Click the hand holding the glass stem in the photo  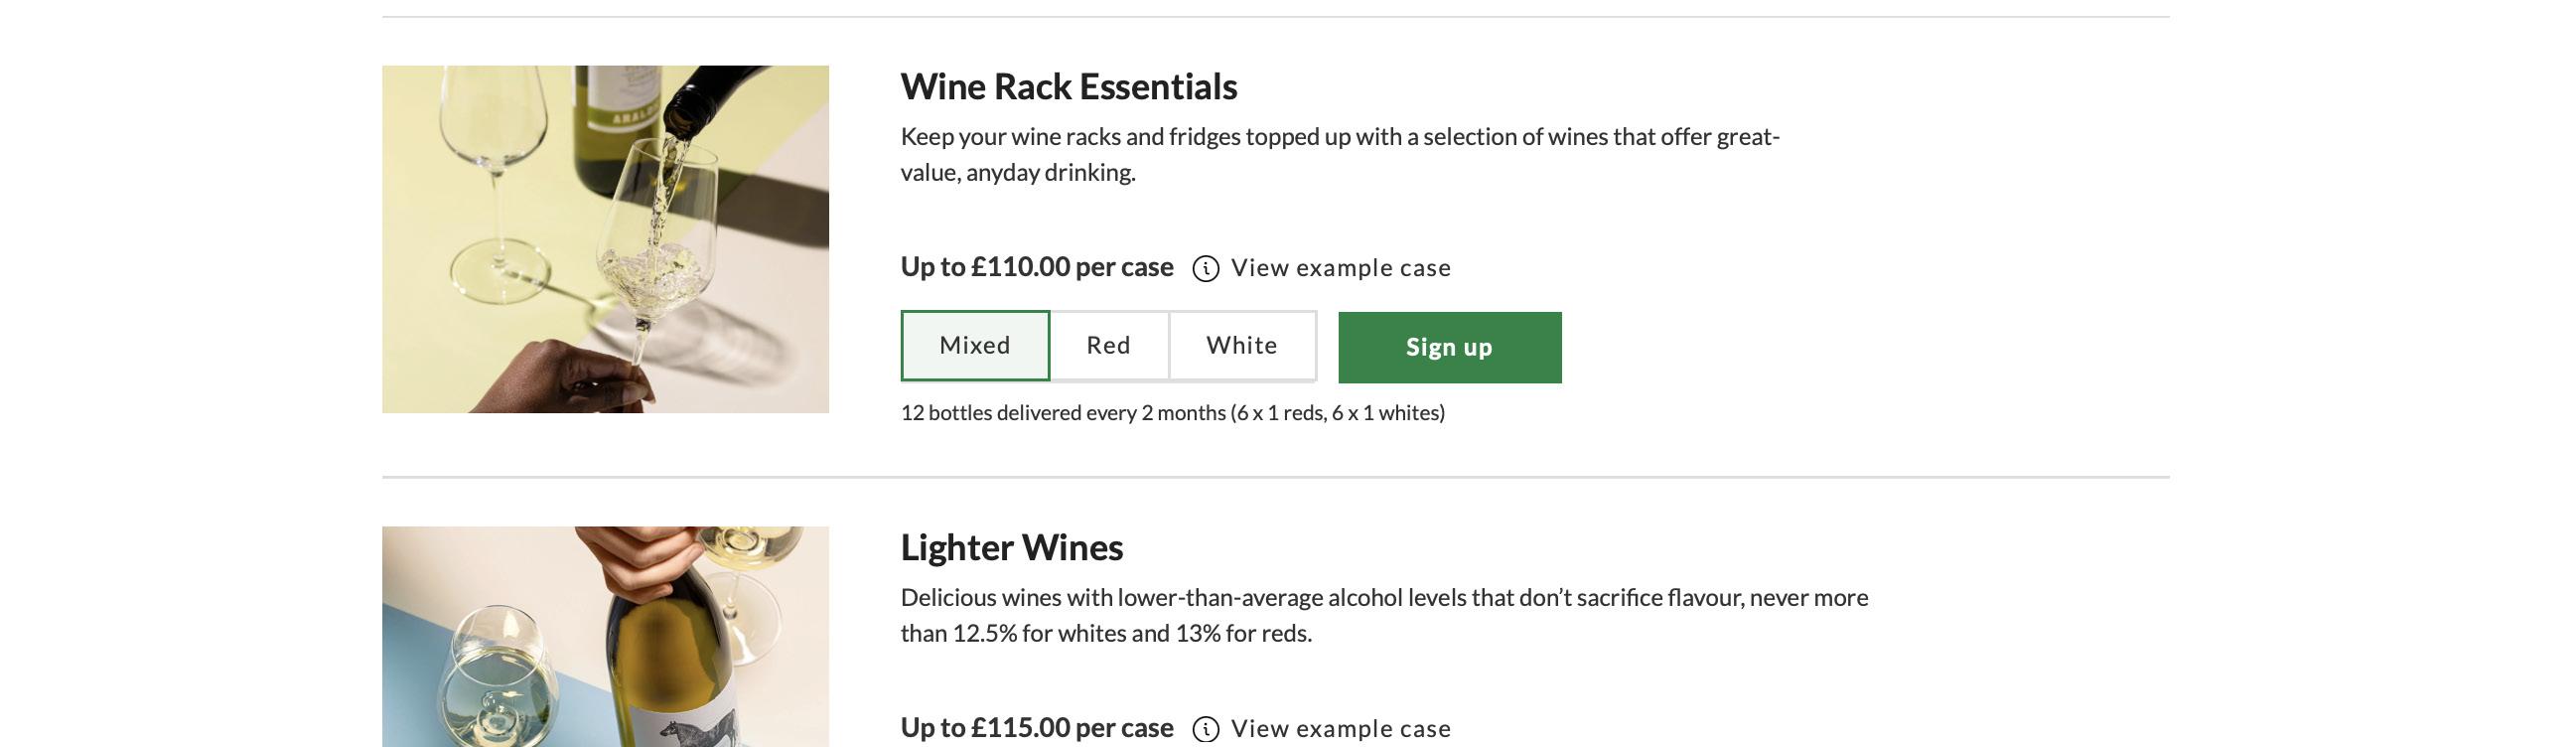pyautogui.click(x=560, y=380)
